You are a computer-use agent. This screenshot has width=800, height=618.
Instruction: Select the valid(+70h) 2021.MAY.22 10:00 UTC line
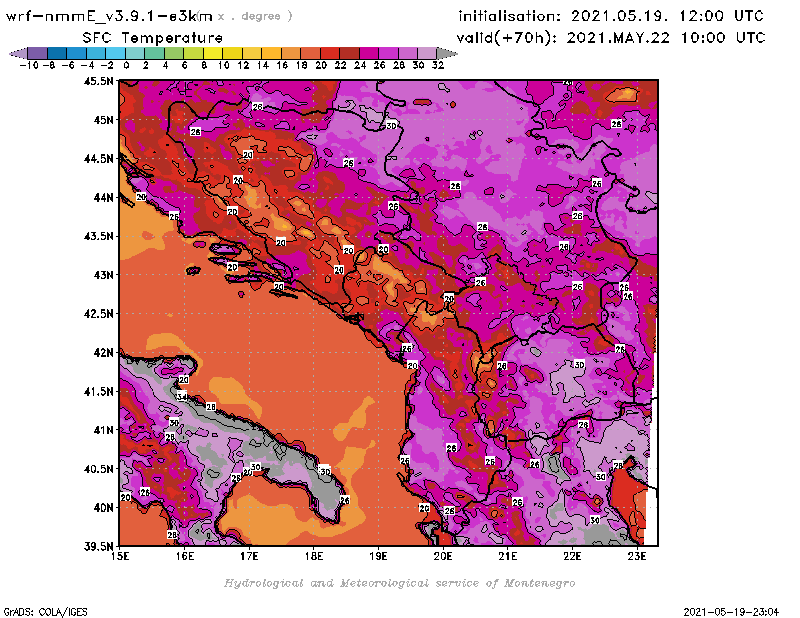click(611, 37)
